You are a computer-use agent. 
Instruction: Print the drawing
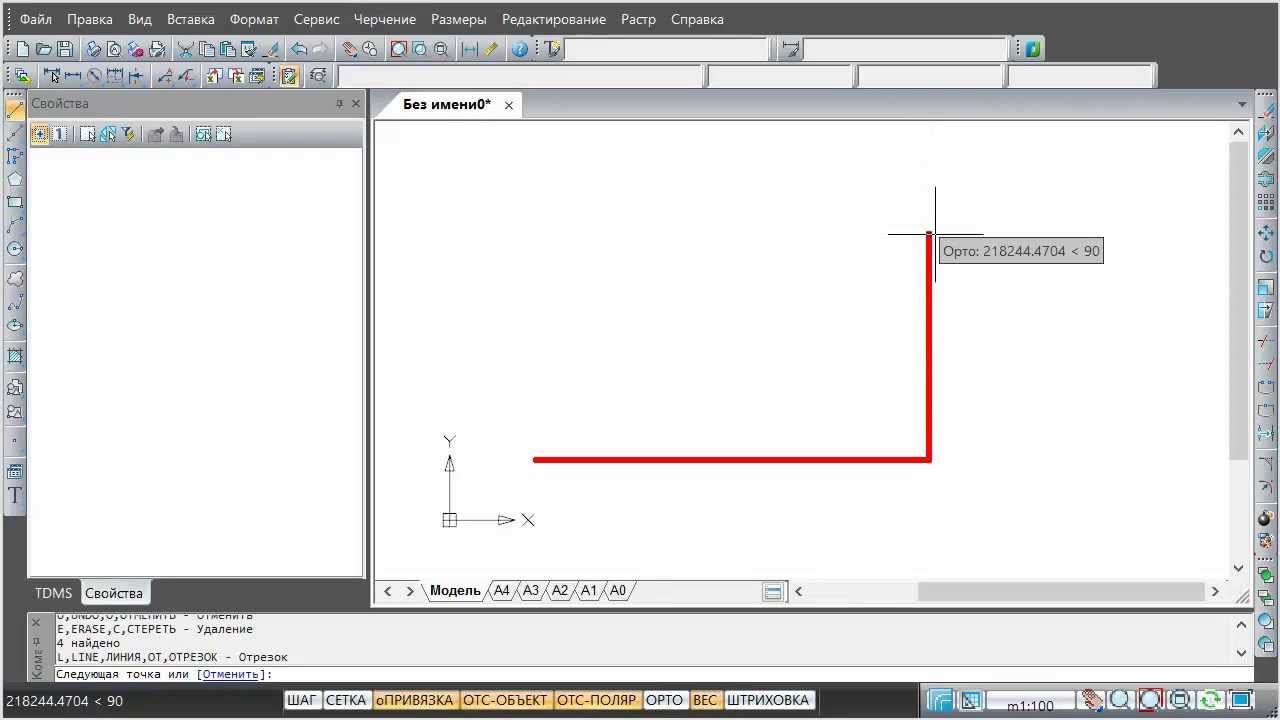click(x=93, y=48)
